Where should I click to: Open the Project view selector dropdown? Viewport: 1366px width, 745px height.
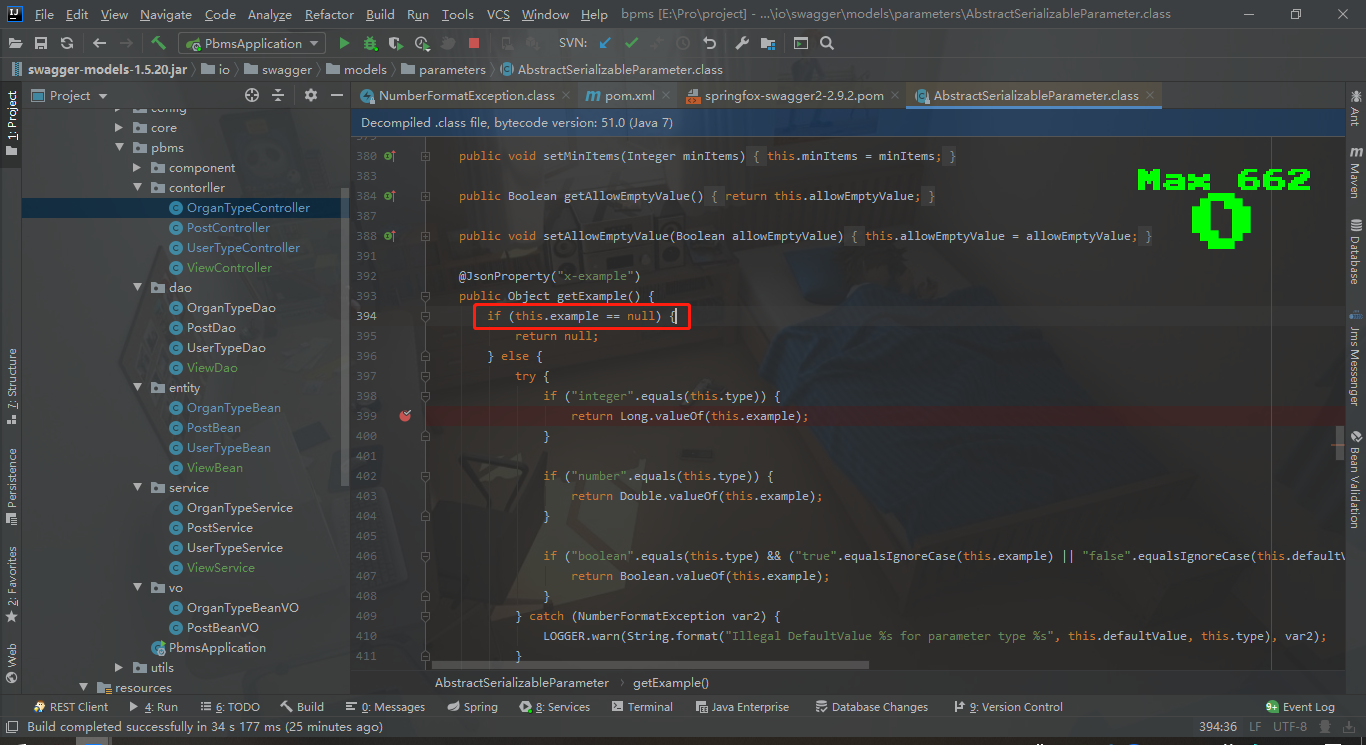click(69, 95)
